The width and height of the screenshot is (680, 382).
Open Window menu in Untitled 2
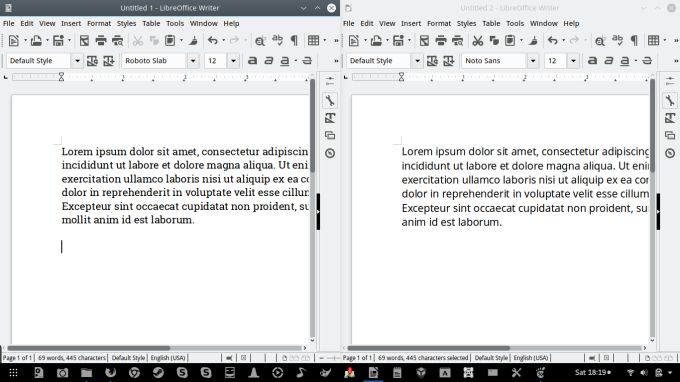[x=543, y=23]
